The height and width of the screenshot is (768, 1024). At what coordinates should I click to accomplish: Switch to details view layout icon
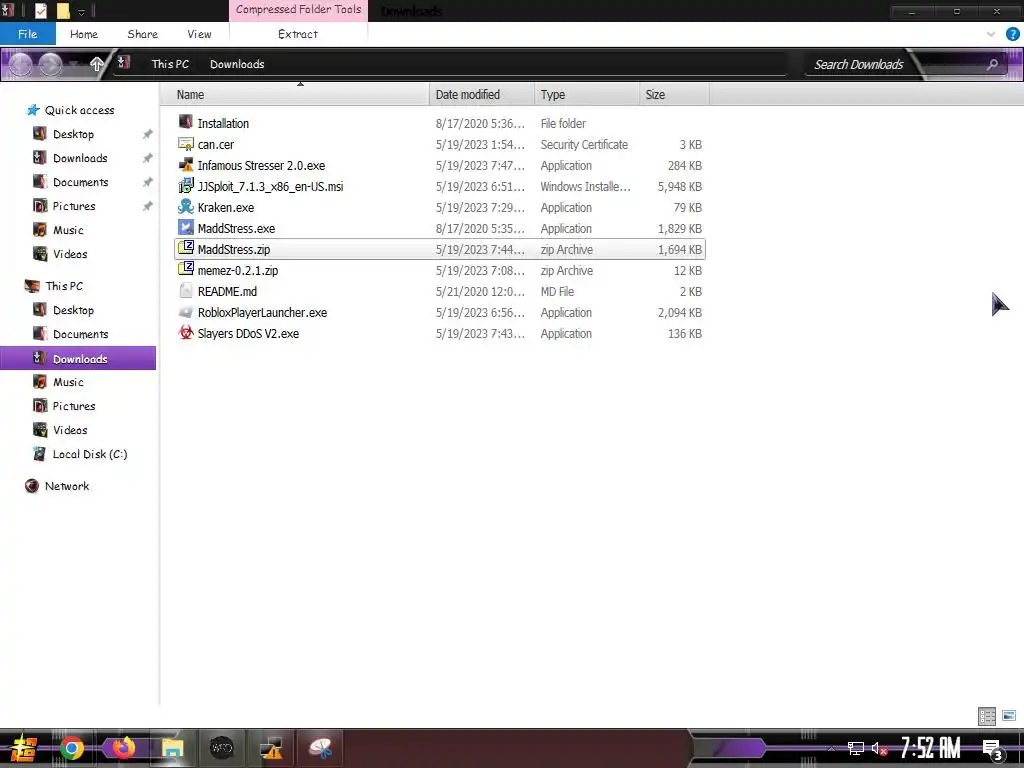coord(987,716)
